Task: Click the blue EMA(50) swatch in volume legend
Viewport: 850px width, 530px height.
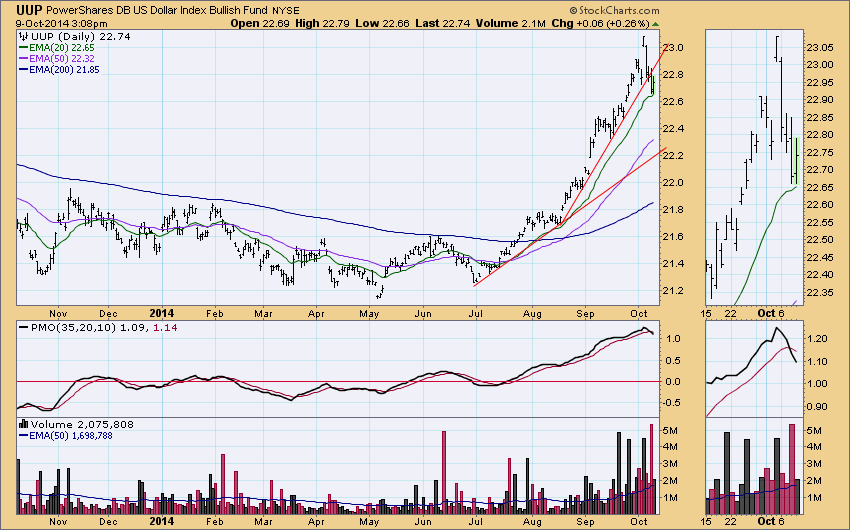Action: pos(23,436)
